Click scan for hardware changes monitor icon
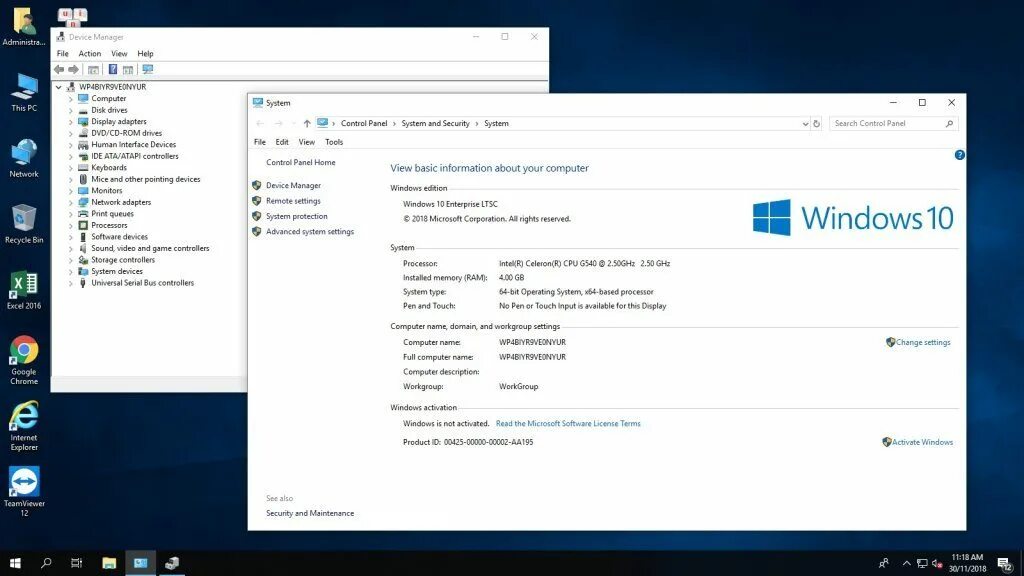 click(148, 69)
